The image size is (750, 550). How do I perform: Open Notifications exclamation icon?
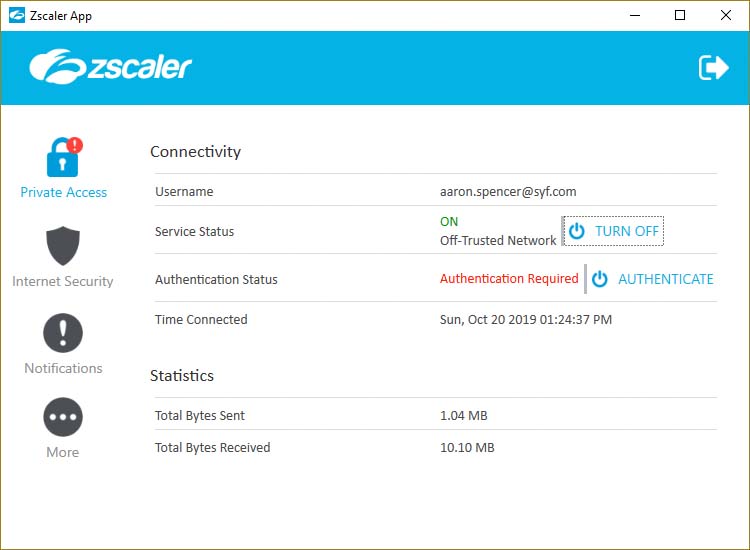[x=63, y=333]
